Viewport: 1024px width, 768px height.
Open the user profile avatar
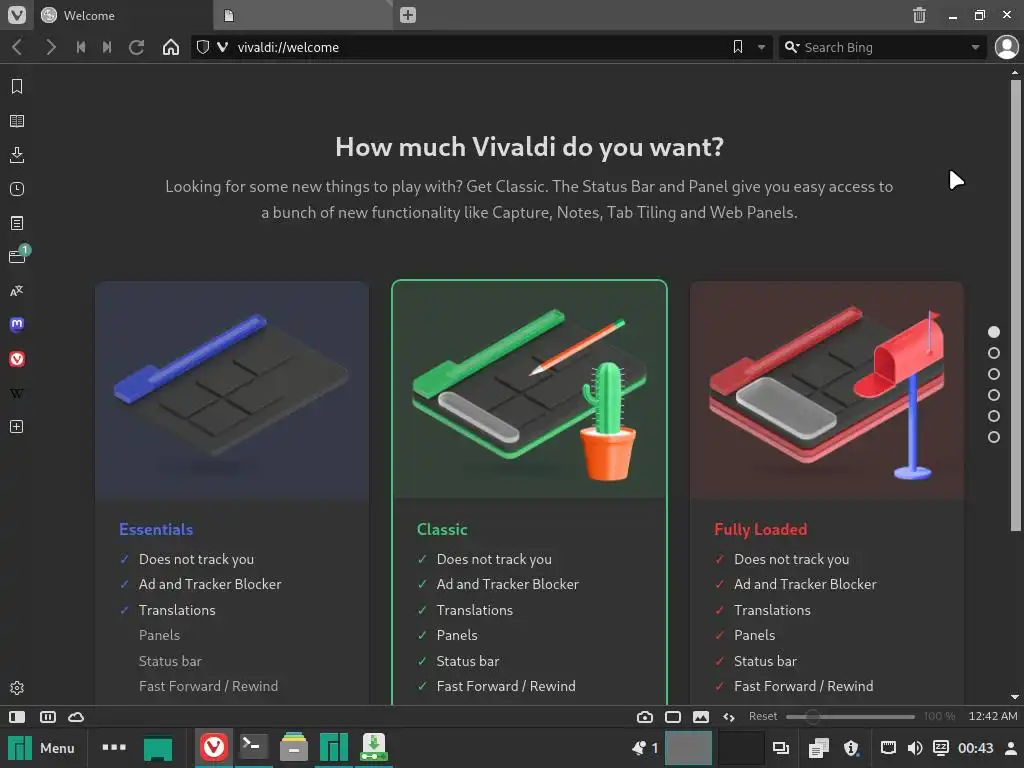(x=1006, y=47)
